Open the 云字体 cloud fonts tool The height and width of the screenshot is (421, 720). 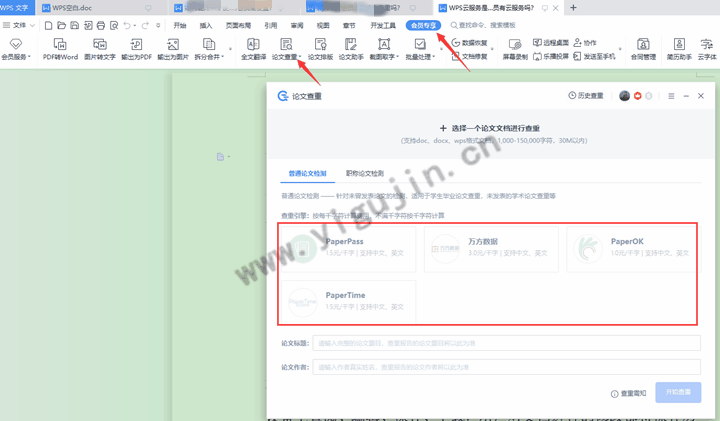707,49
